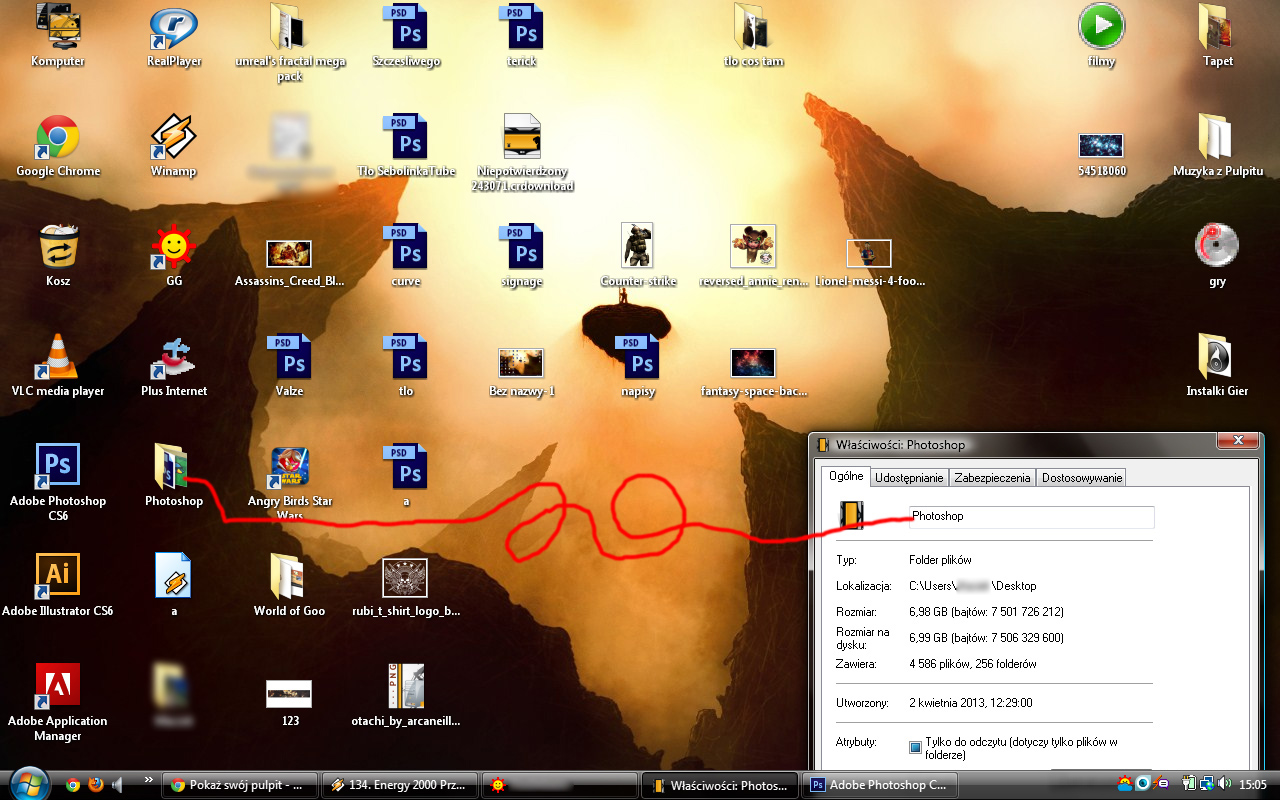Toggle the Tylko do odczytu checkbox
The image size is (1280, 800).
(915, 747)
